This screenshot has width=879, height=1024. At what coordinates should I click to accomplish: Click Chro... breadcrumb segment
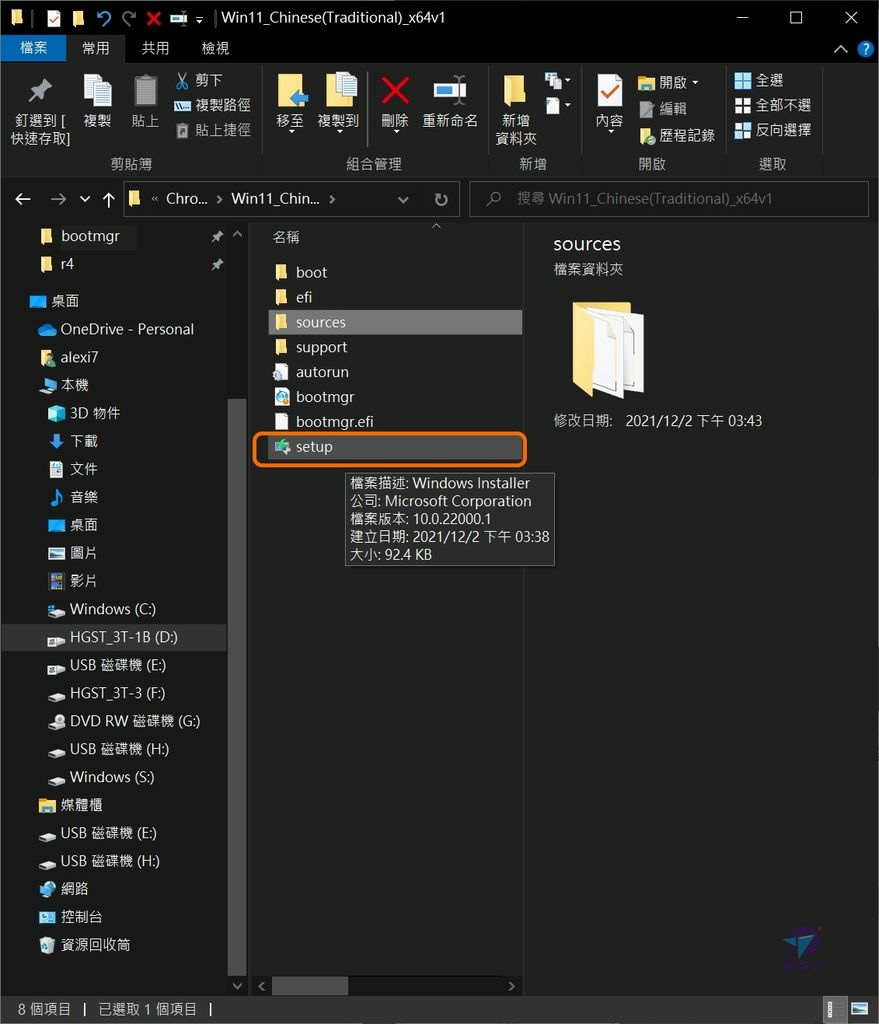coord(187,199)
